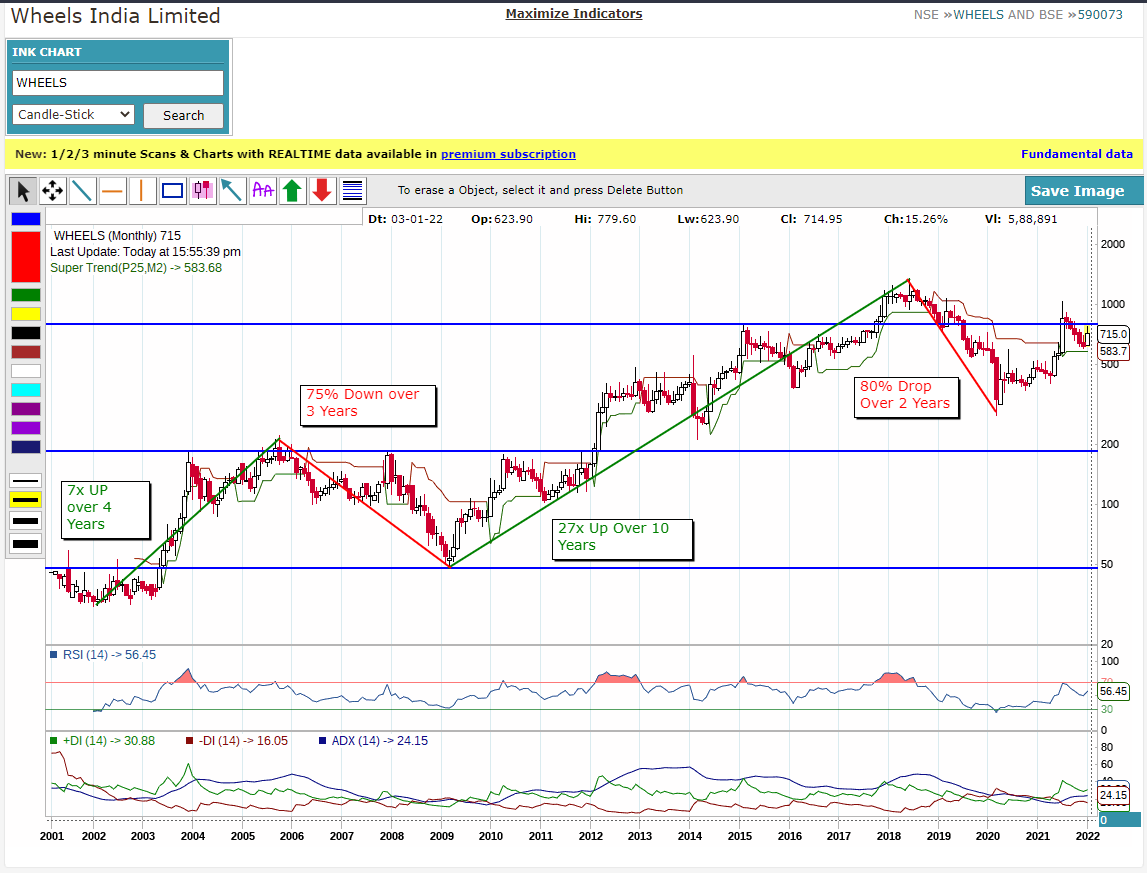Click the WHEELS symbol search field
This screenshot has width=1147, height=873.
[x=118, y=83]
